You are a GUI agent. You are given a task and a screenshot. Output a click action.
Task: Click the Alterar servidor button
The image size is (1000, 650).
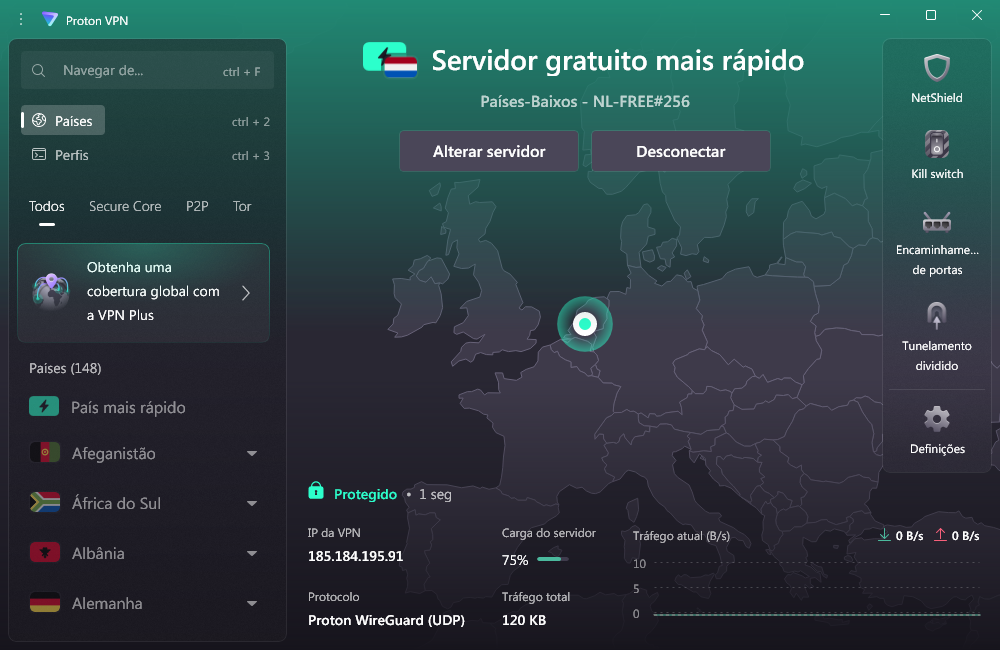tap(489, 151)
